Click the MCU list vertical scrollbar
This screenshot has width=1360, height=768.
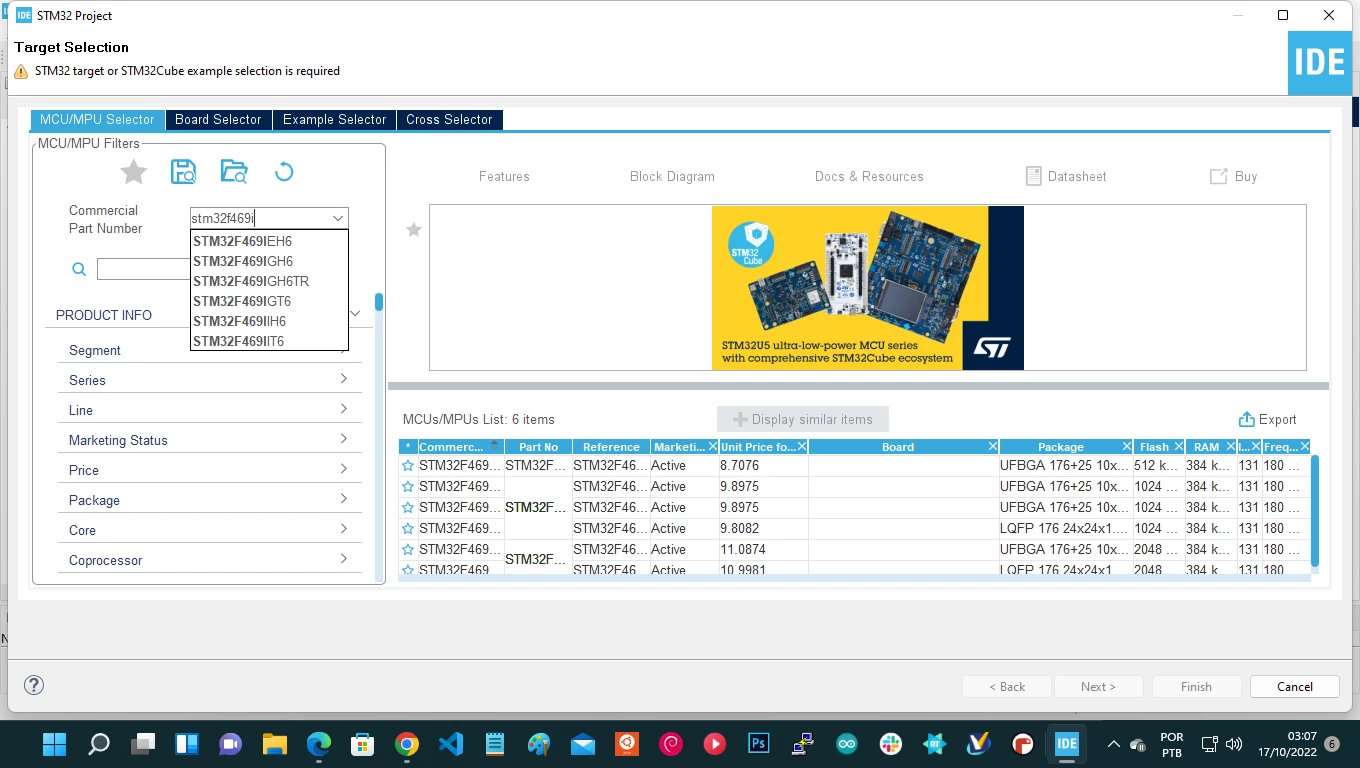click(1315, 511)
